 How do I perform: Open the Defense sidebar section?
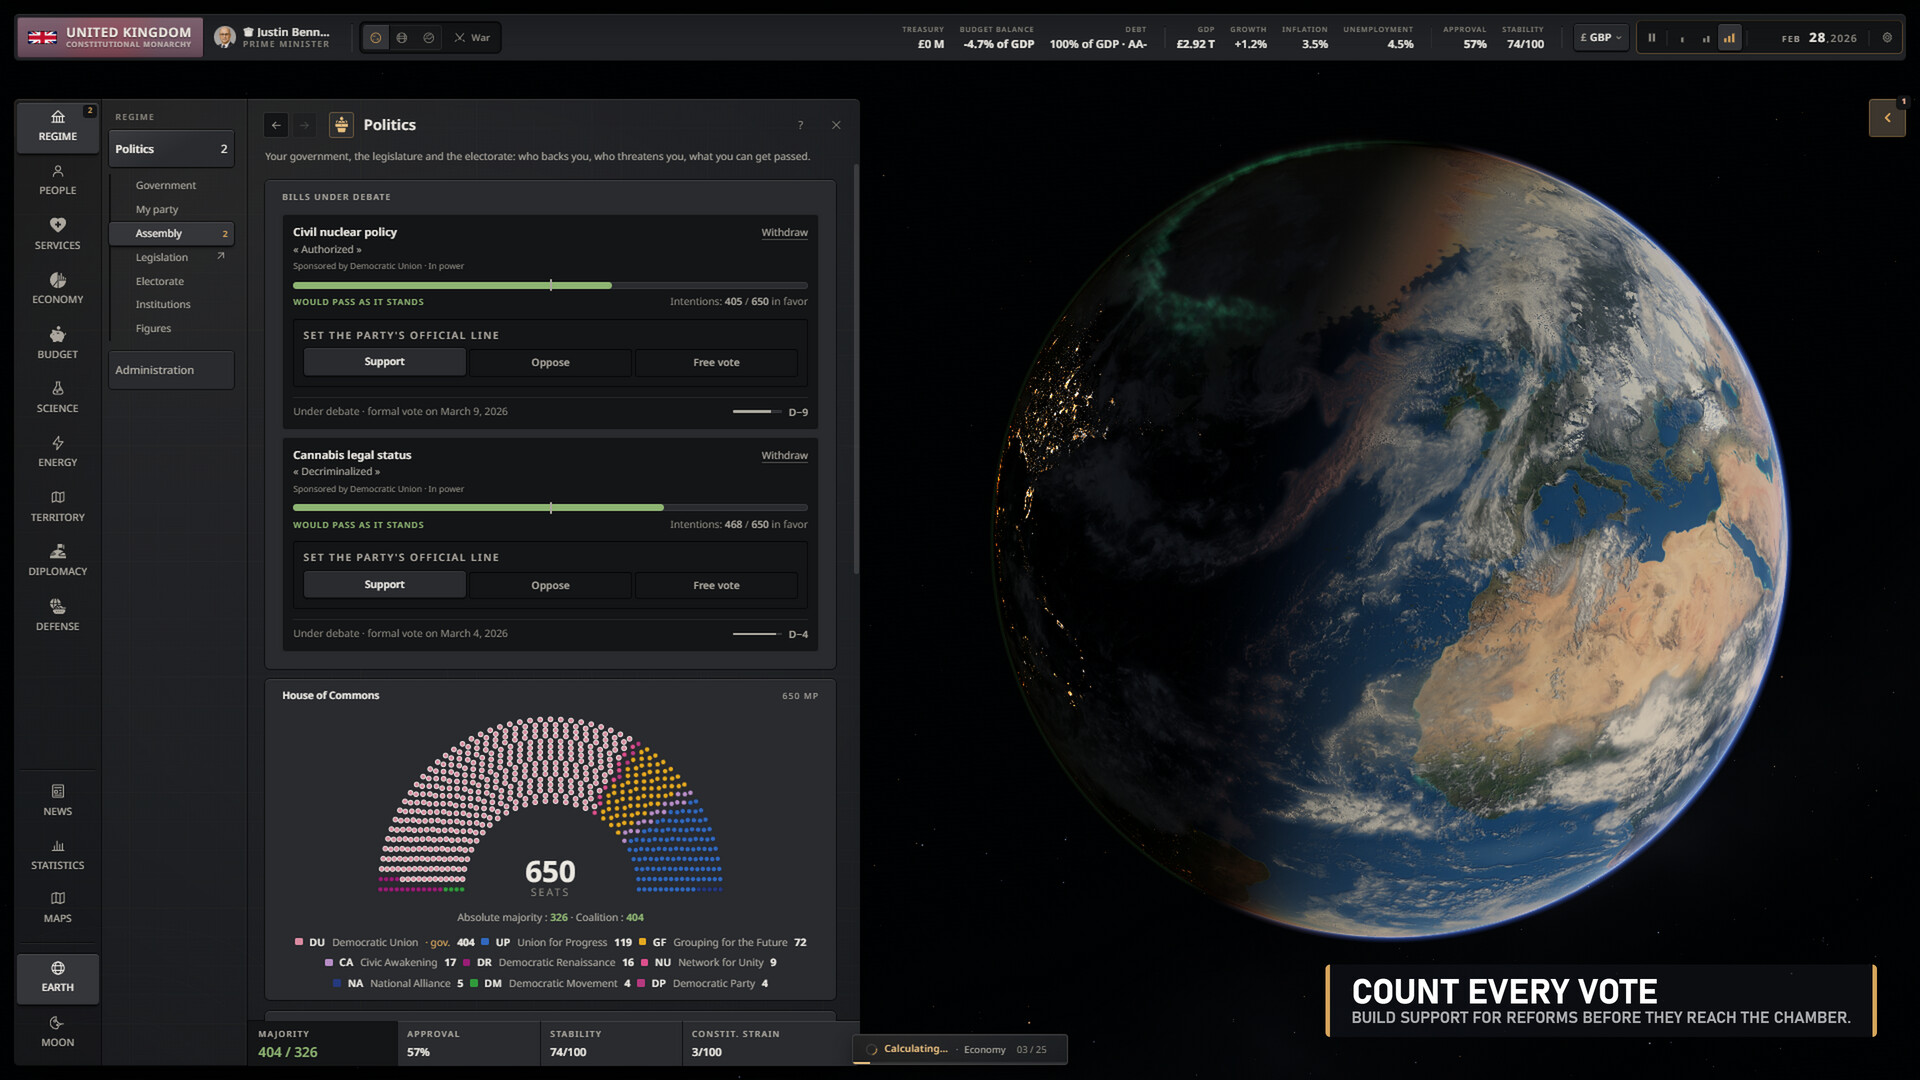57,615
